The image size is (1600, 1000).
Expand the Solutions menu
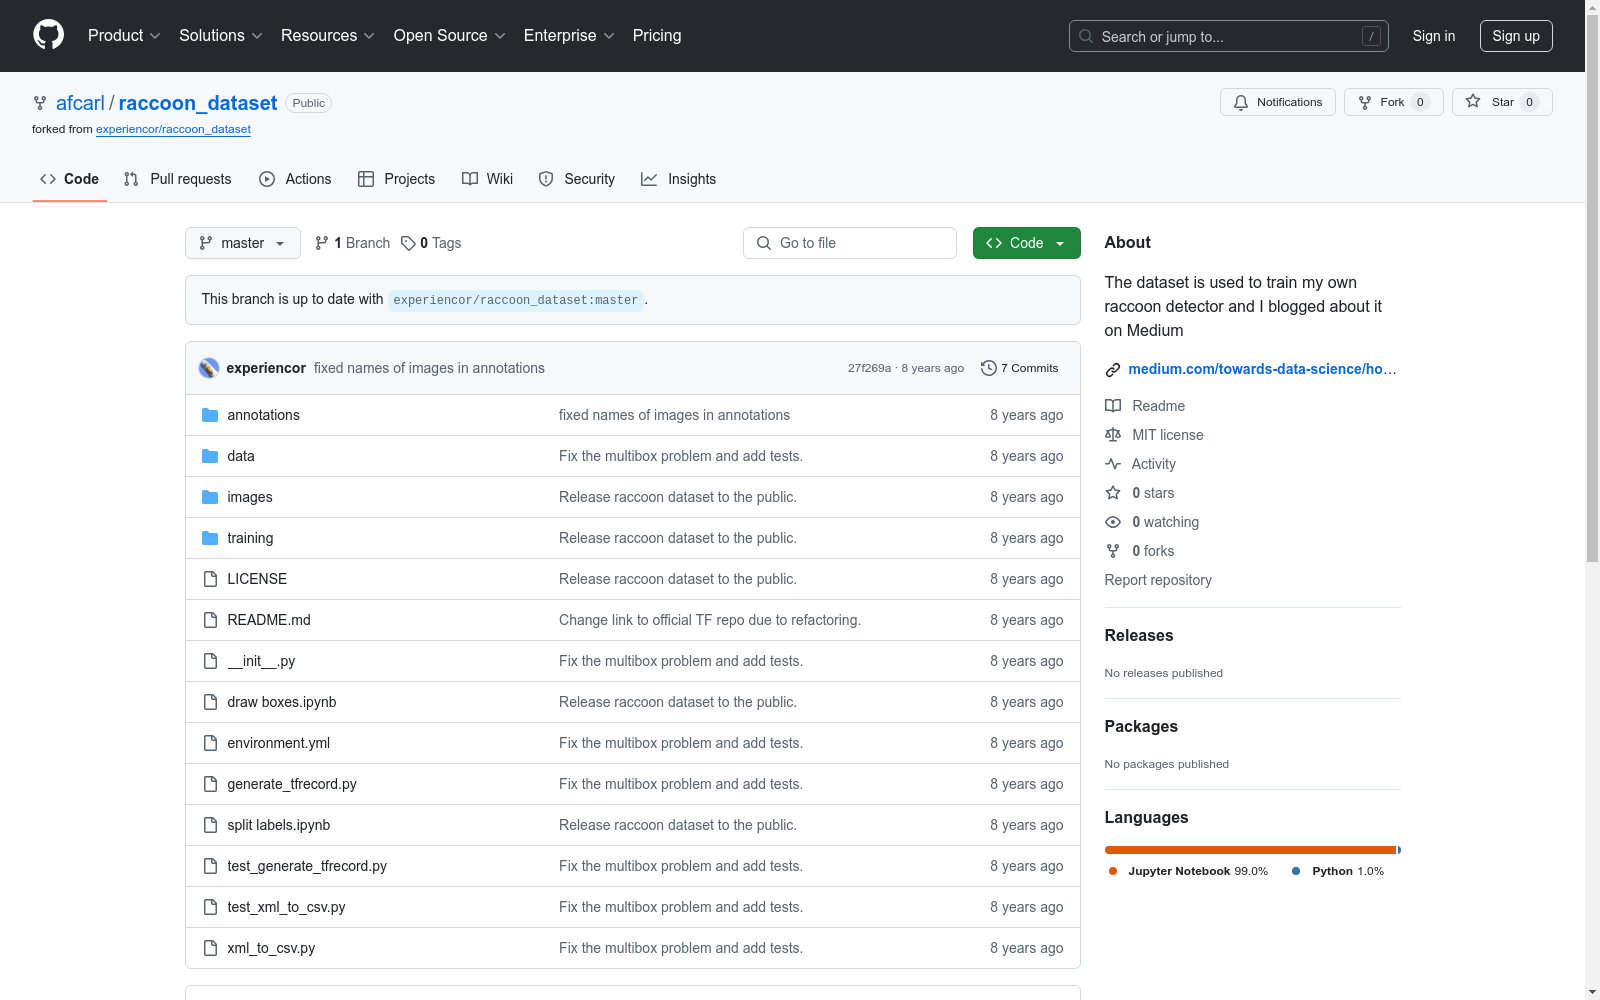pyautogui.click(x=221, y=36)
